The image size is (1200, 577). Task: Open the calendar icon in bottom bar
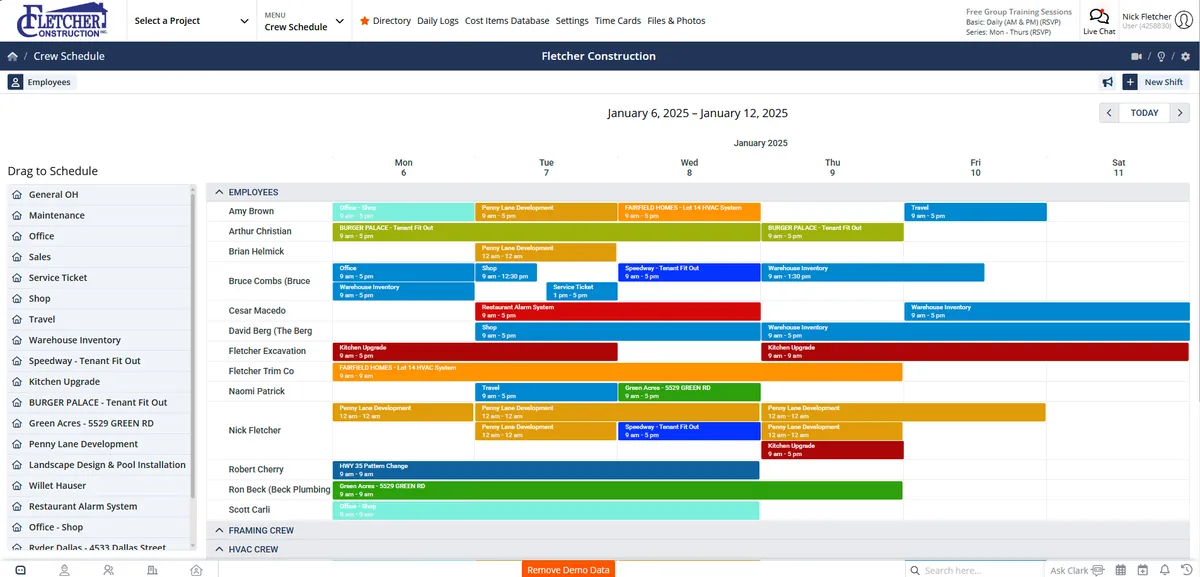coord(1120,570)
